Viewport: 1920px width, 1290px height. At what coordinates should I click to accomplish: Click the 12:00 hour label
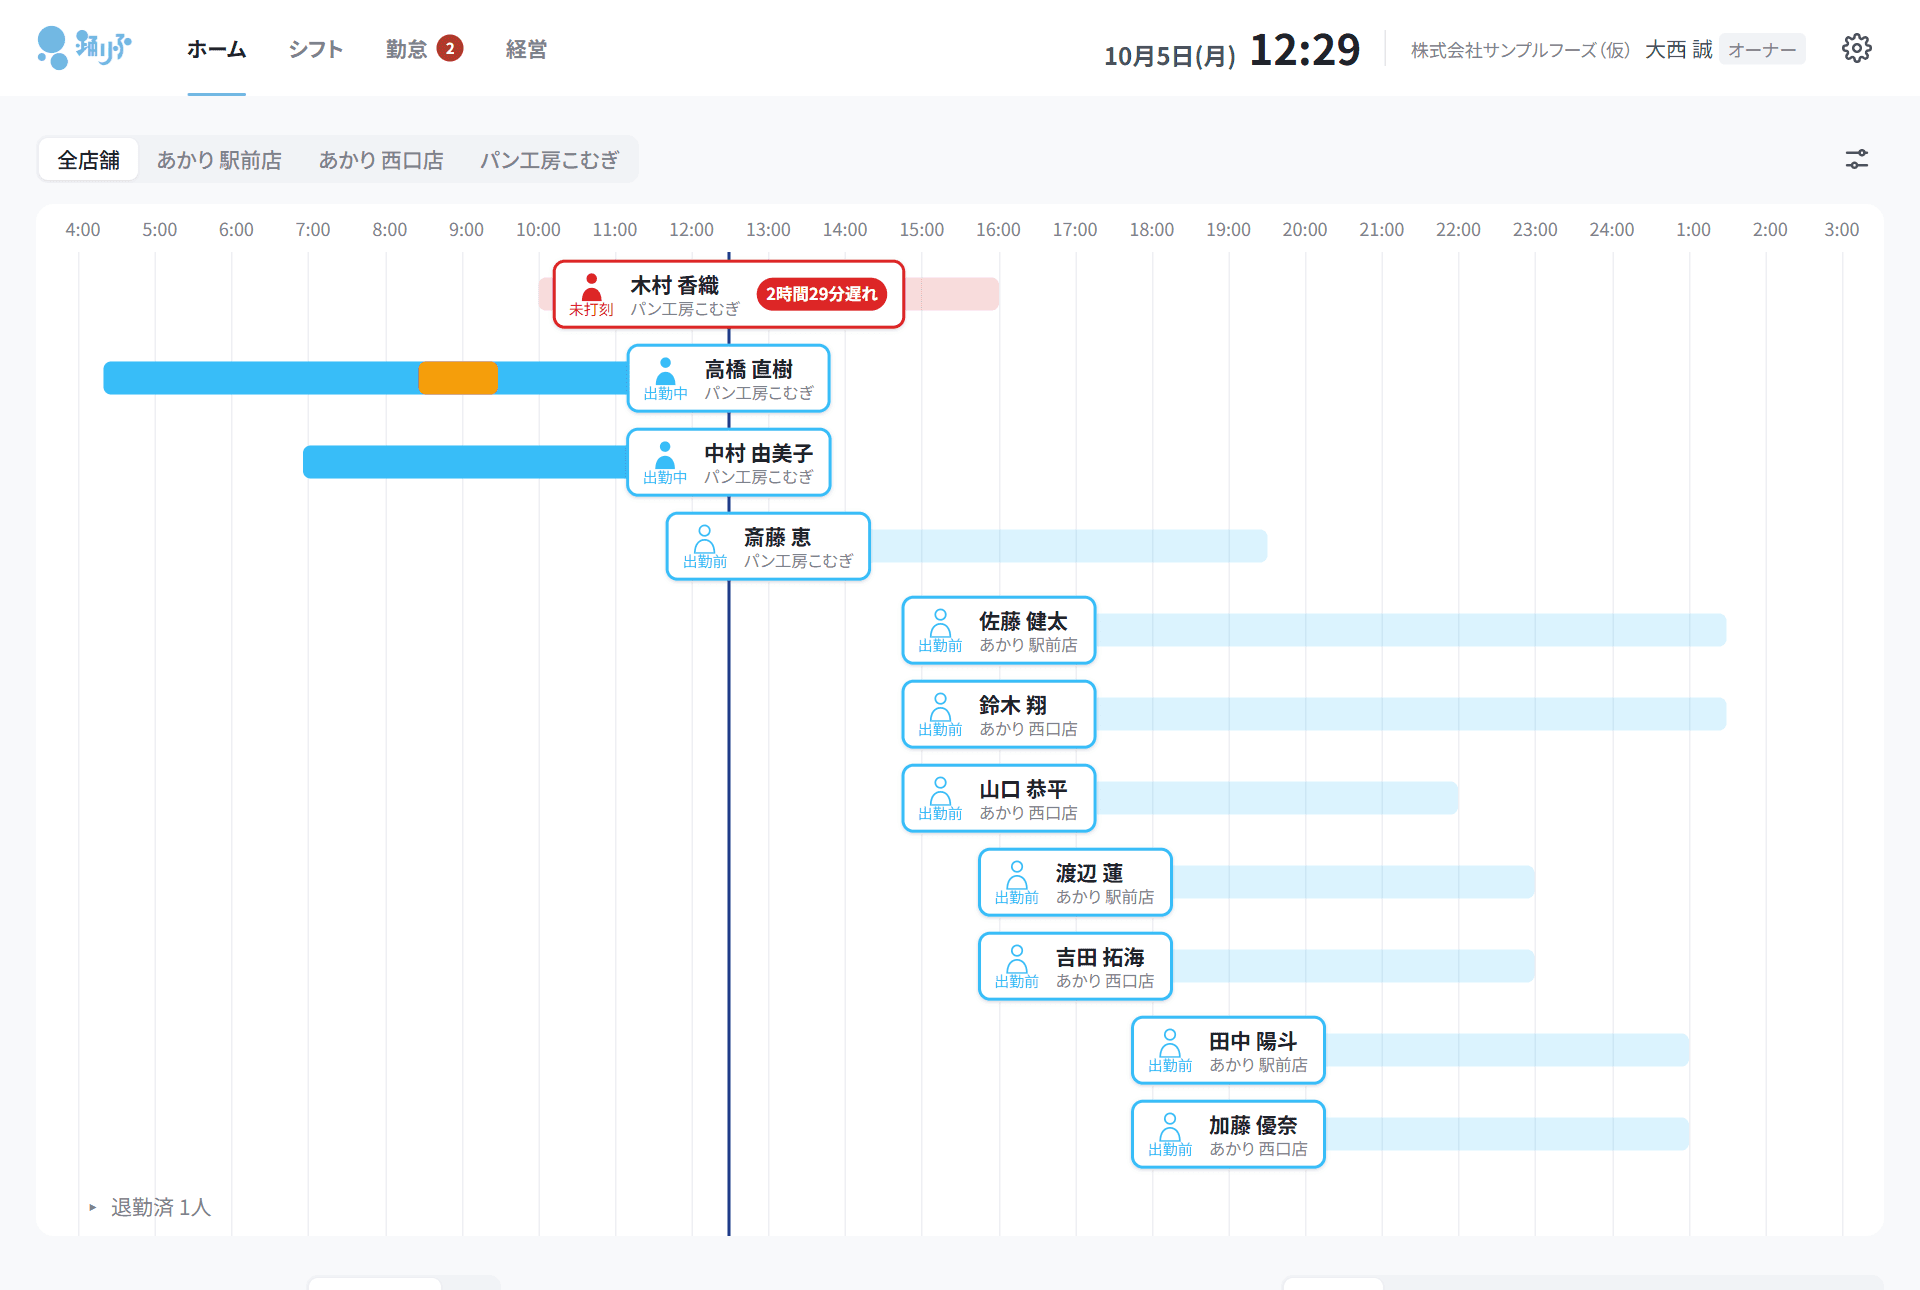(x=691, y=230)
